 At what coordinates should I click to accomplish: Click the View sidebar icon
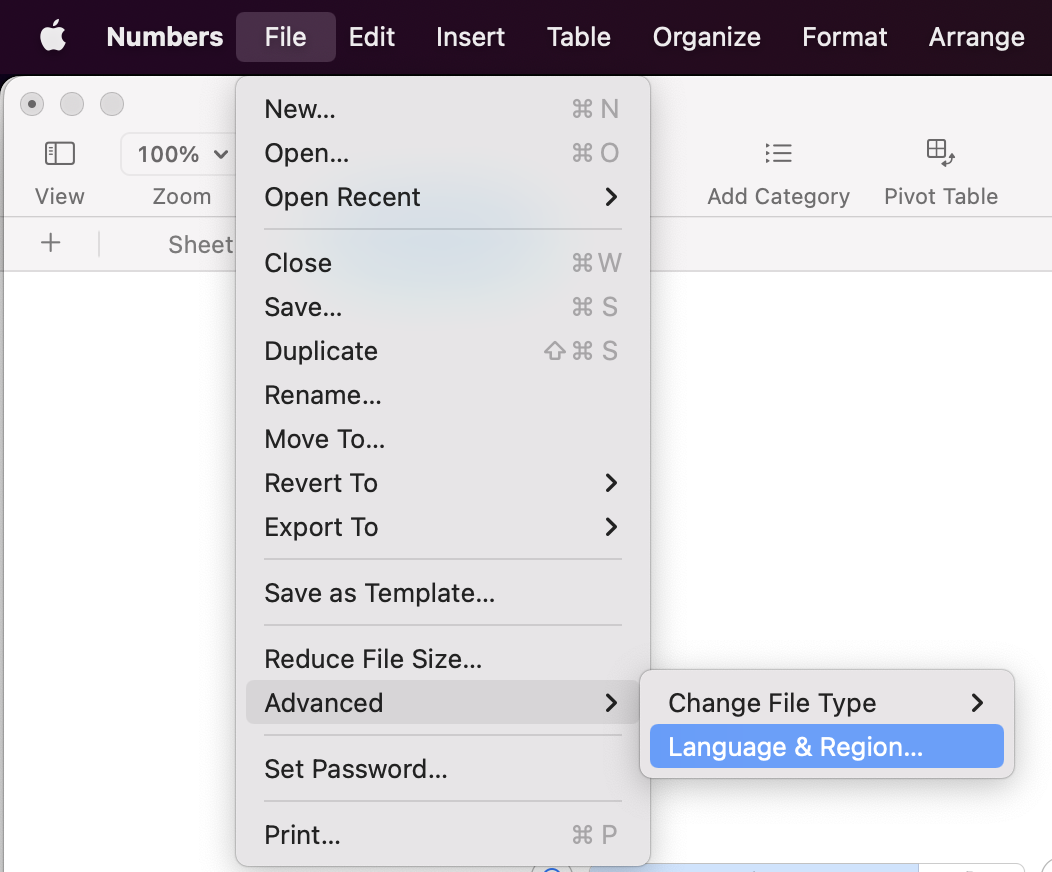60,153
